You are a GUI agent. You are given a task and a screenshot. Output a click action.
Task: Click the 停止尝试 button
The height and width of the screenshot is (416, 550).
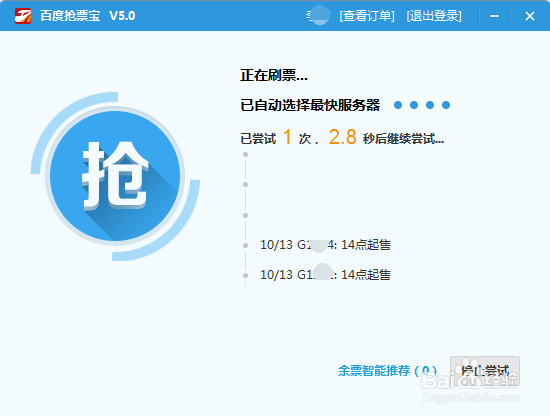[485, 371]
